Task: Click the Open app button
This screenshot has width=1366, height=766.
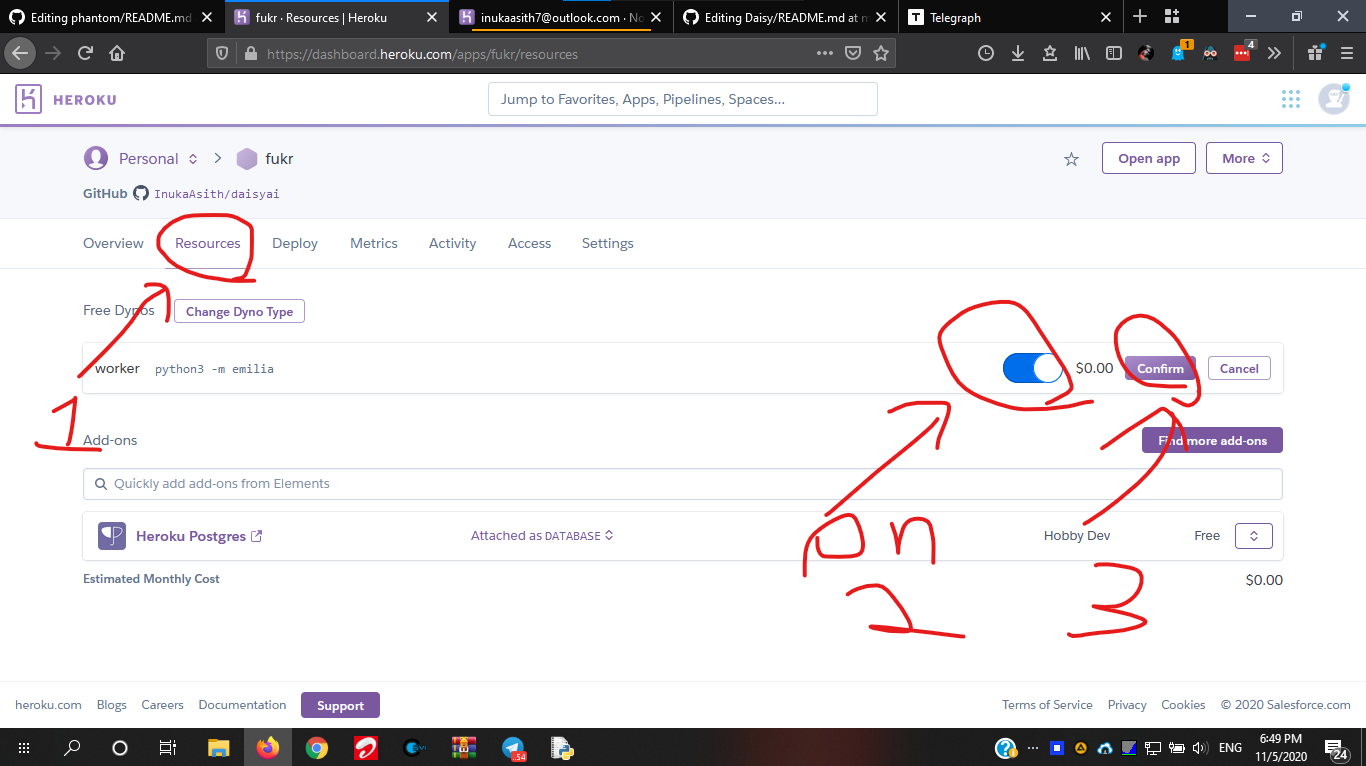Action: click(x=1149, y=158)
